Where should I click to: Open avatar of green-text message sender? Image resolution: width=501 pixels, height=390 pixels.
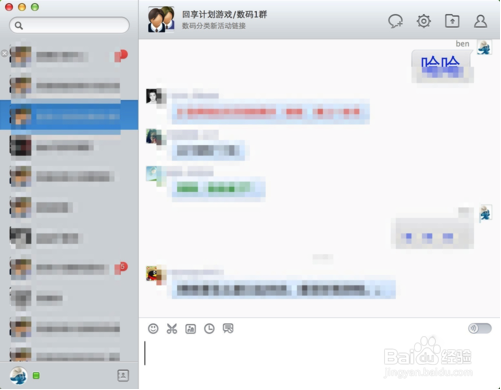pyautogui.click(x=154, y=173)
